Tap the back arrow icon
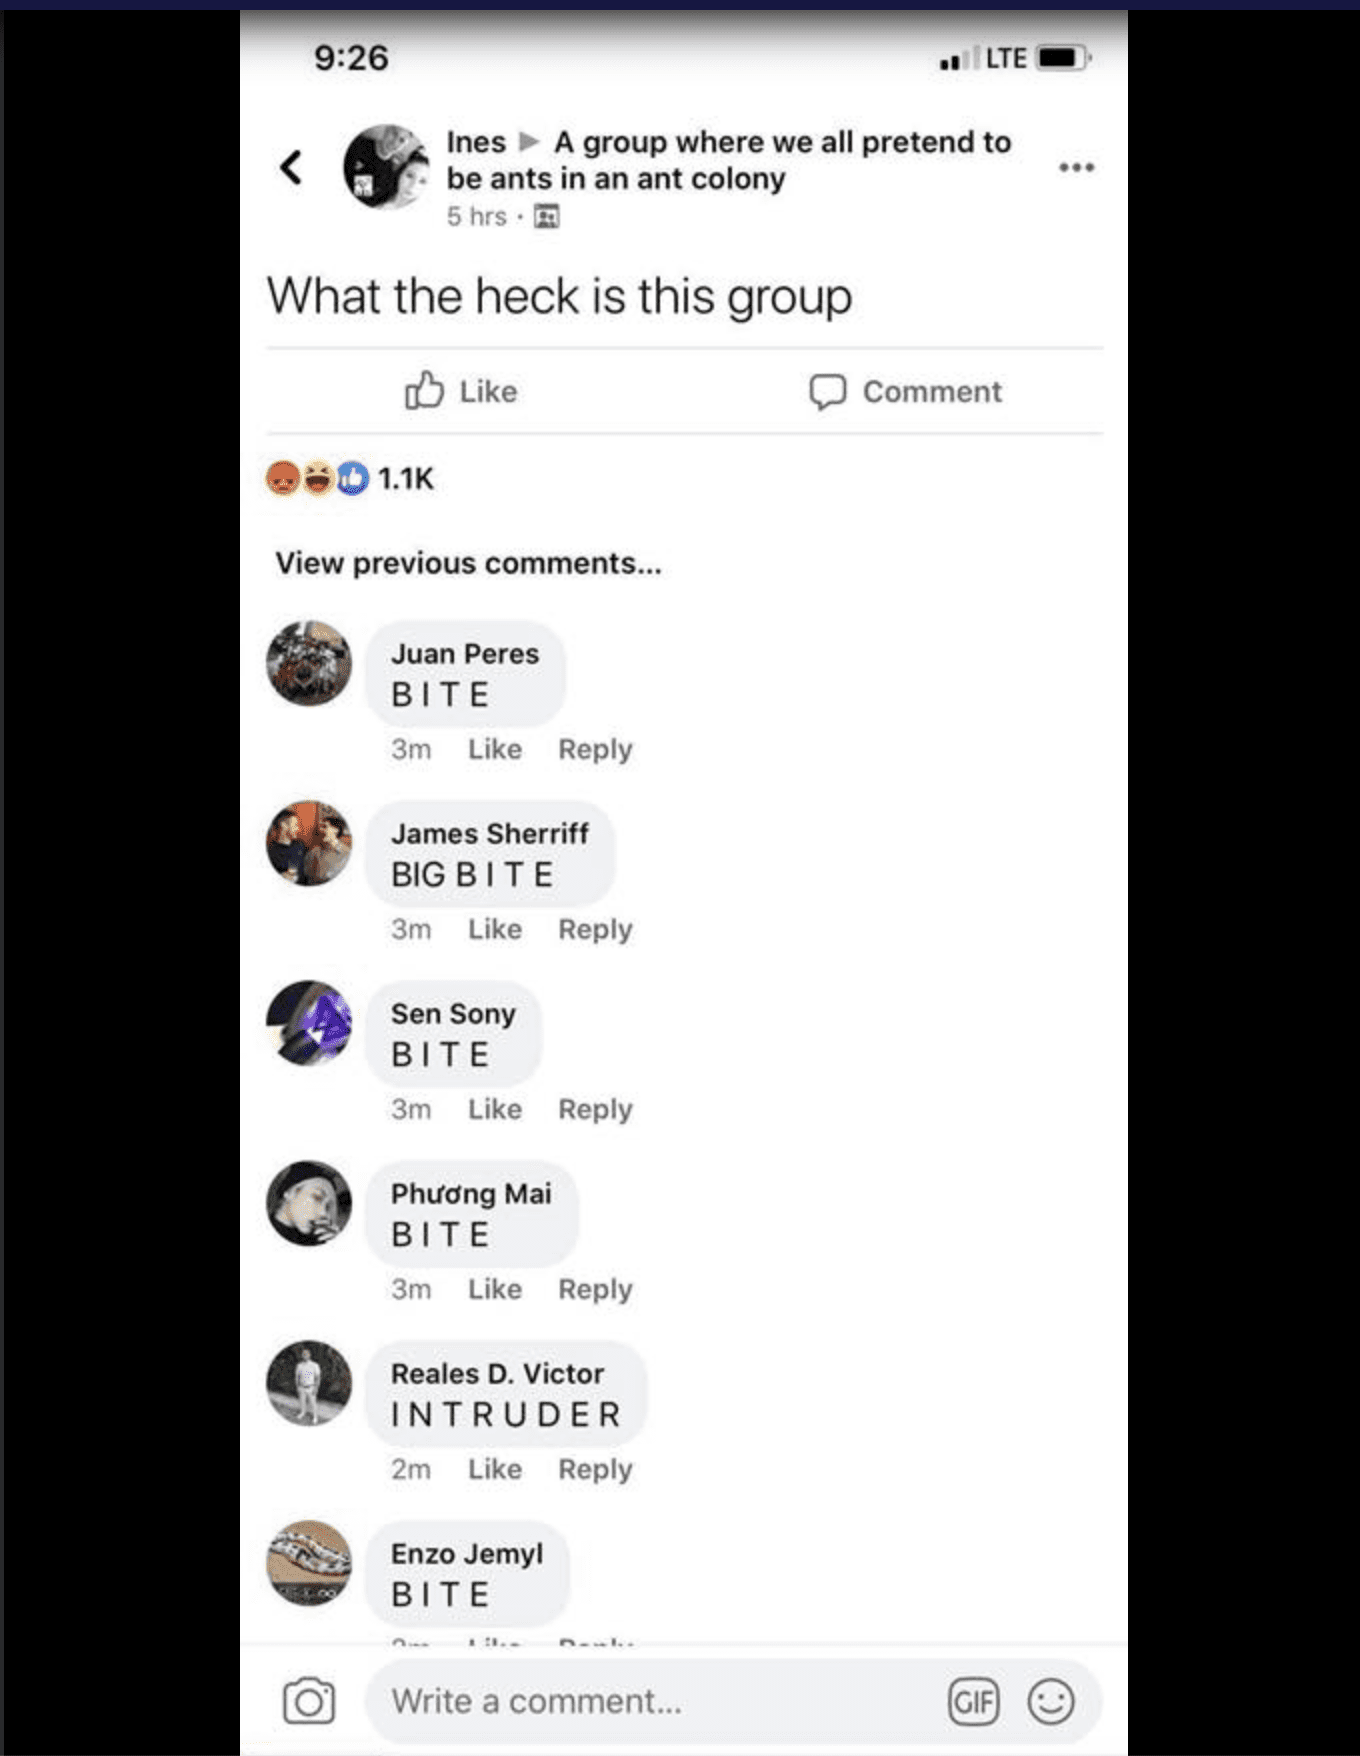1360x1756 pixels. [x=291, y=167]
